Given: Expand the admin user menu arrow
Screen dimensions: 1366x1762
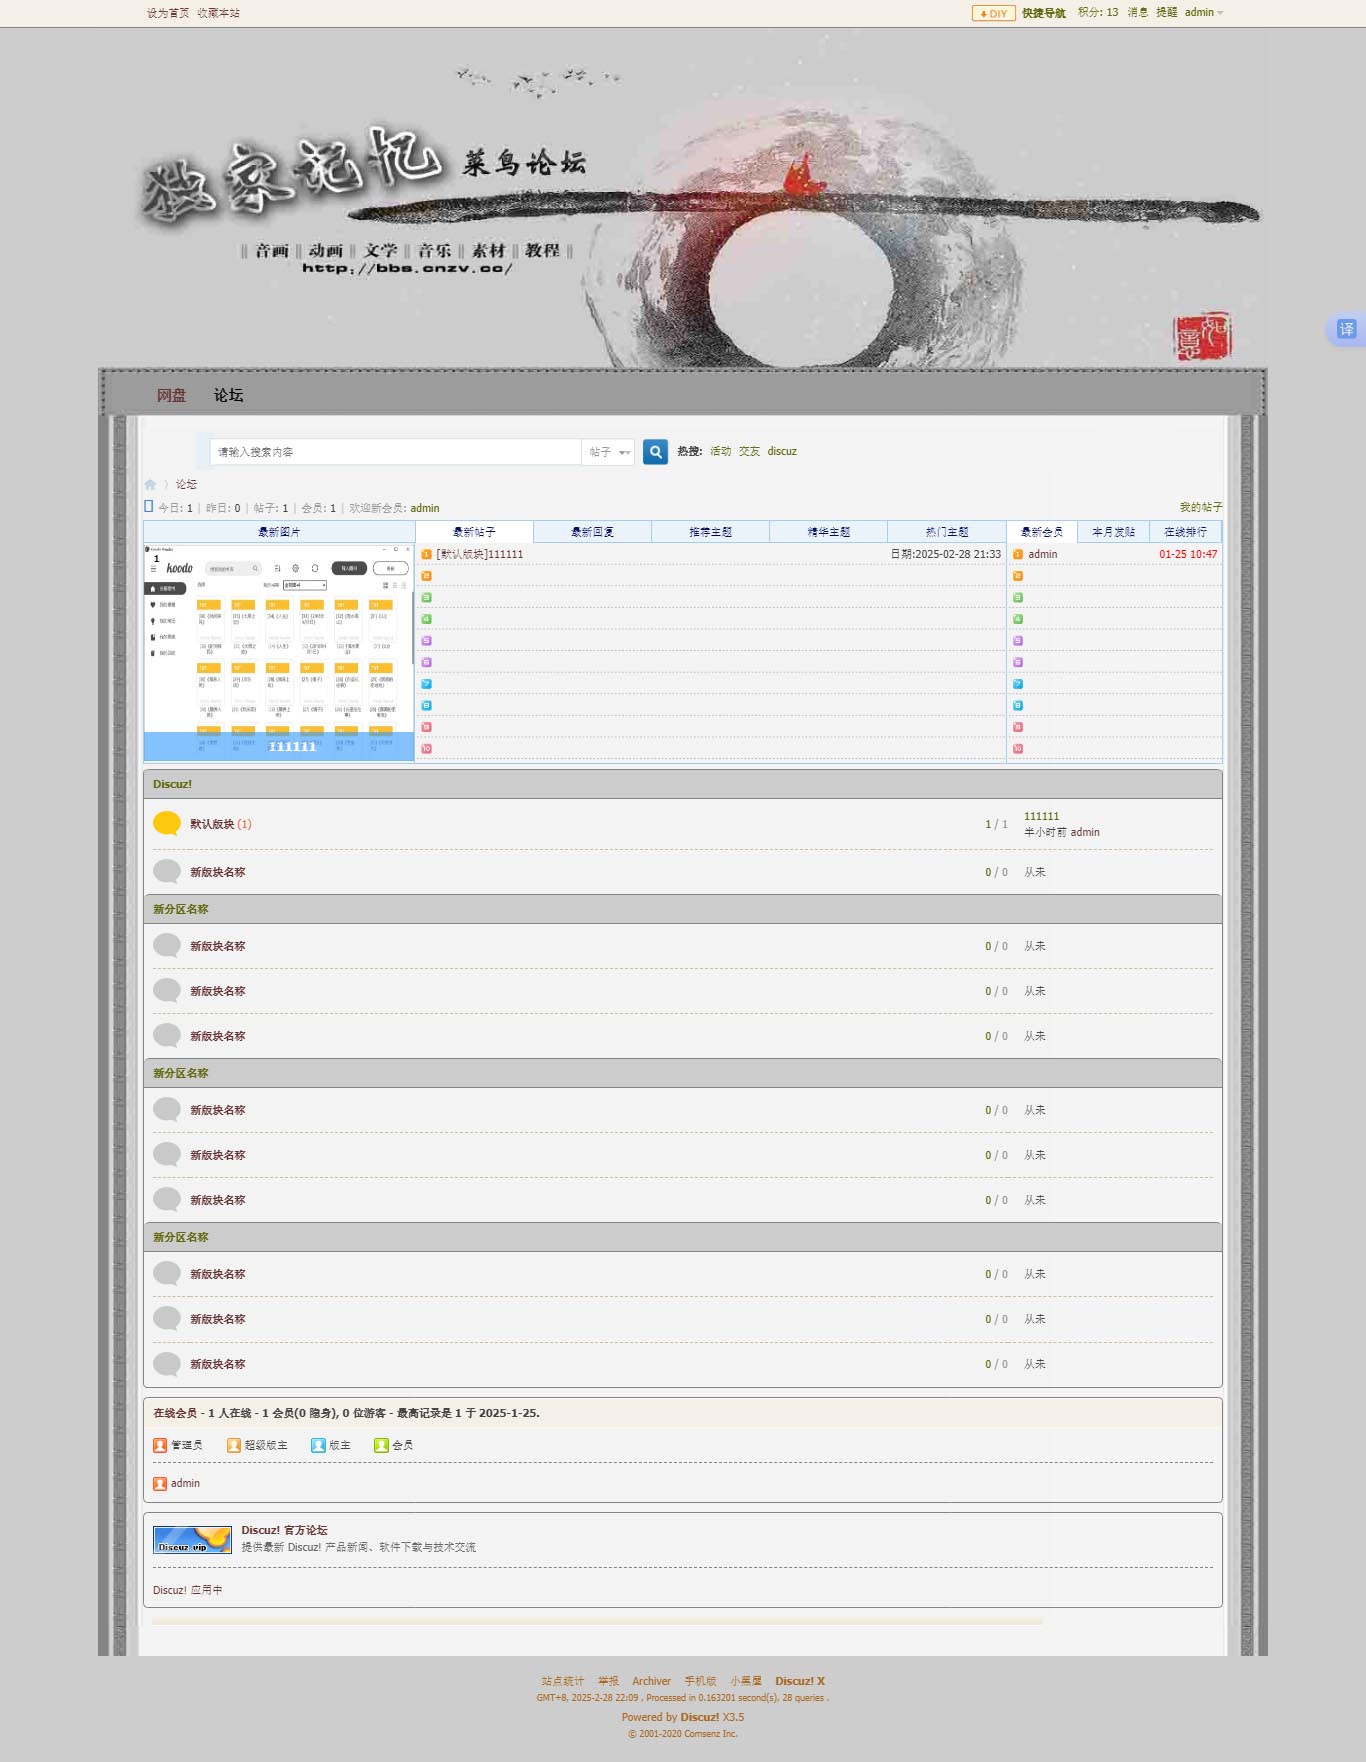Looking at the screenshot, I should coord(1220,13).
